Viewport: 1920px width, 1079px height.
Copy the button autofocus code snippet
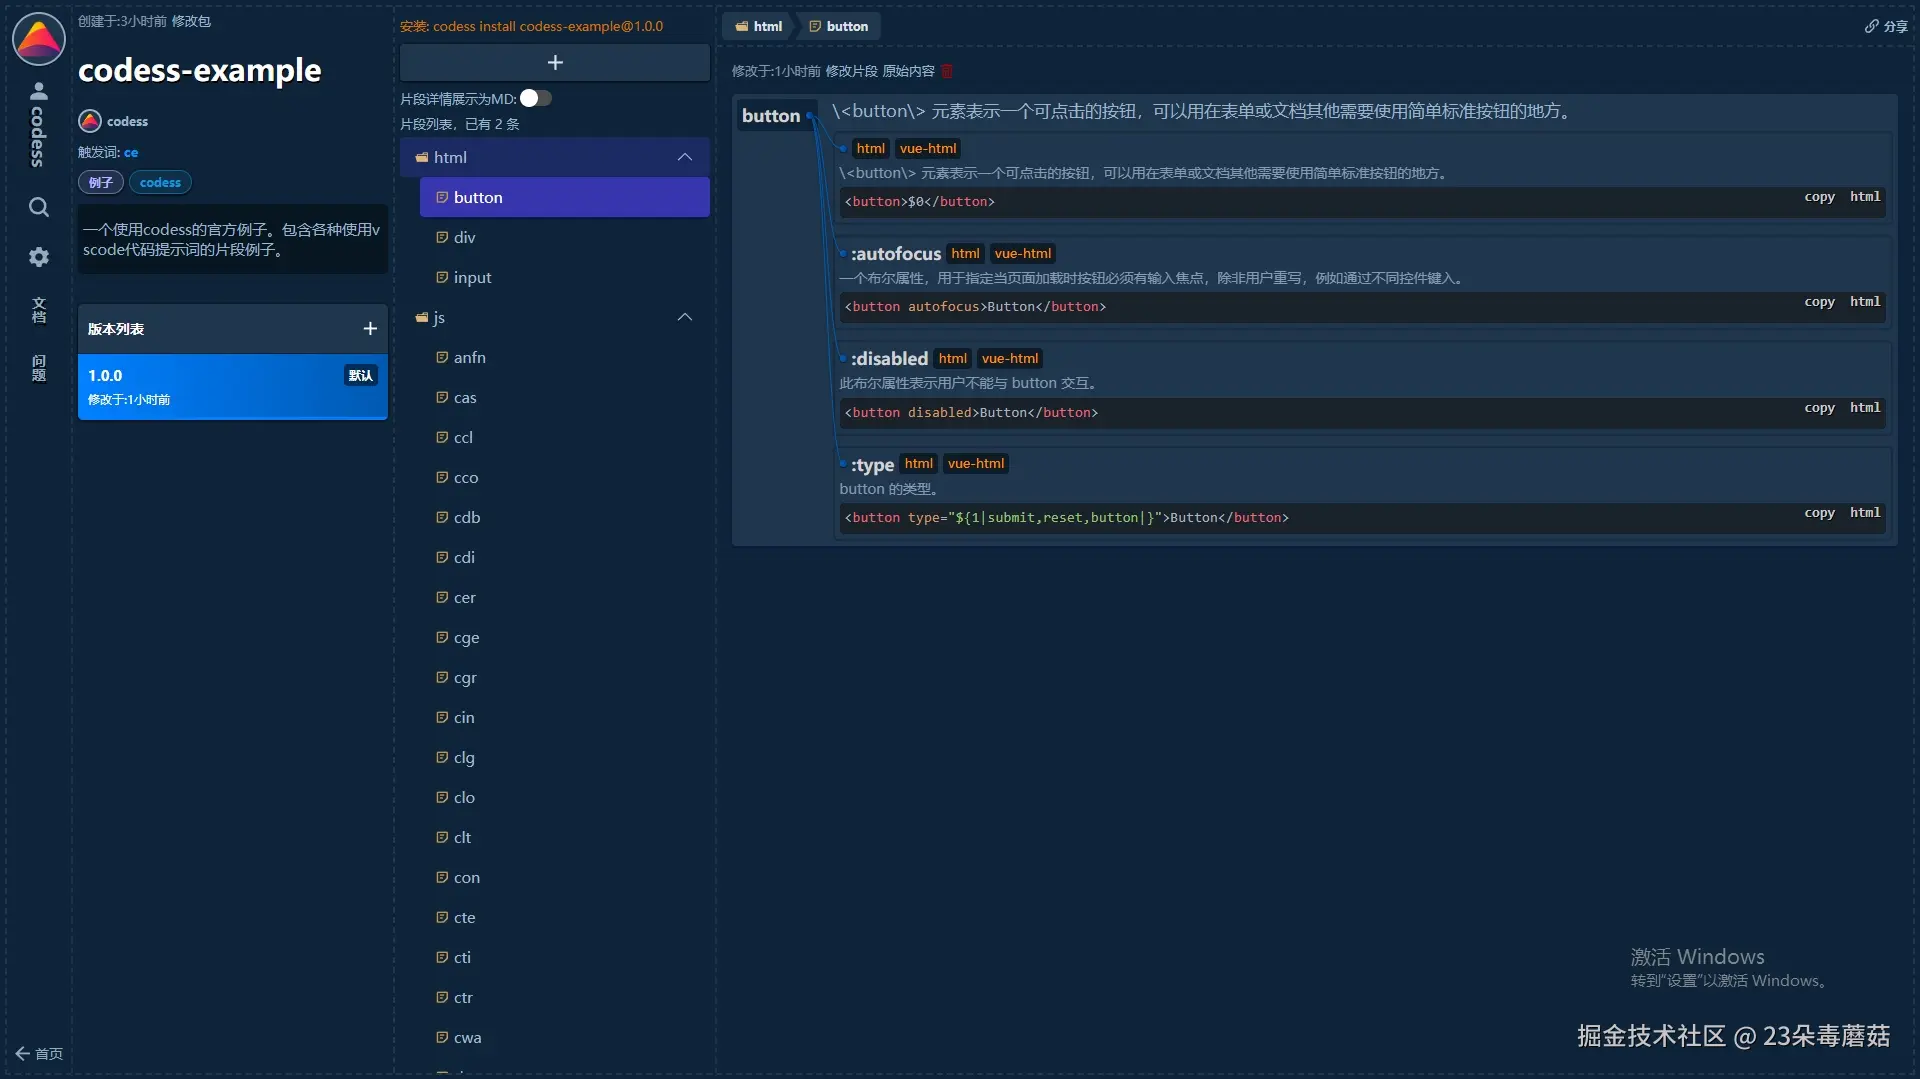(x=1819, y=302)
